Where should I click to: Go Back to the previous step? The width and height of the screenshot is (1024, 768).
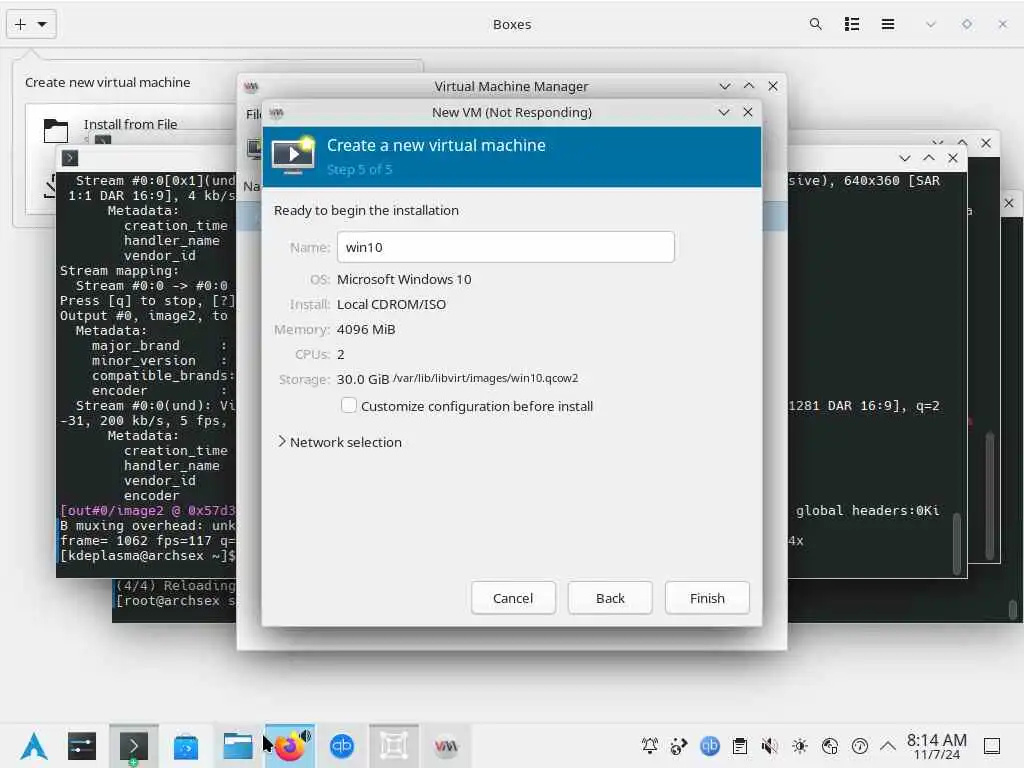click(x=610, y=598)
